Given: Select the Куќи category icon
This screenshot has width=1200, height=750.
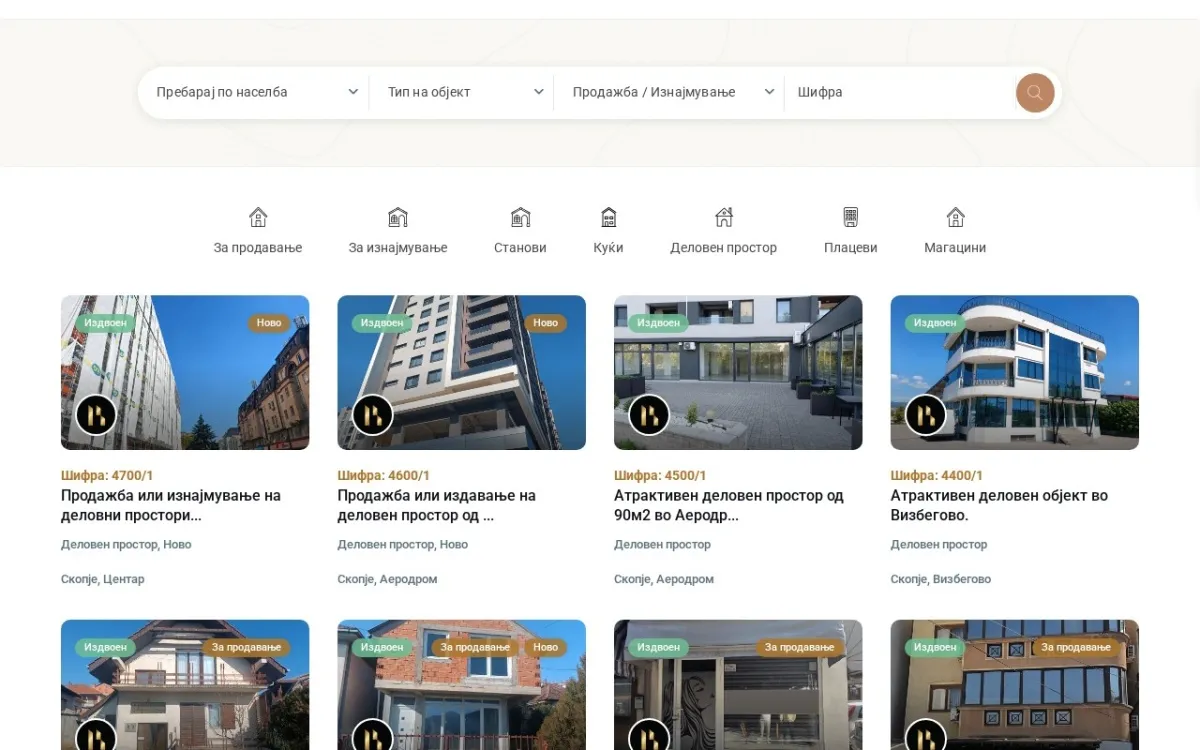Looking at the screenshot, I should [608, 217].
